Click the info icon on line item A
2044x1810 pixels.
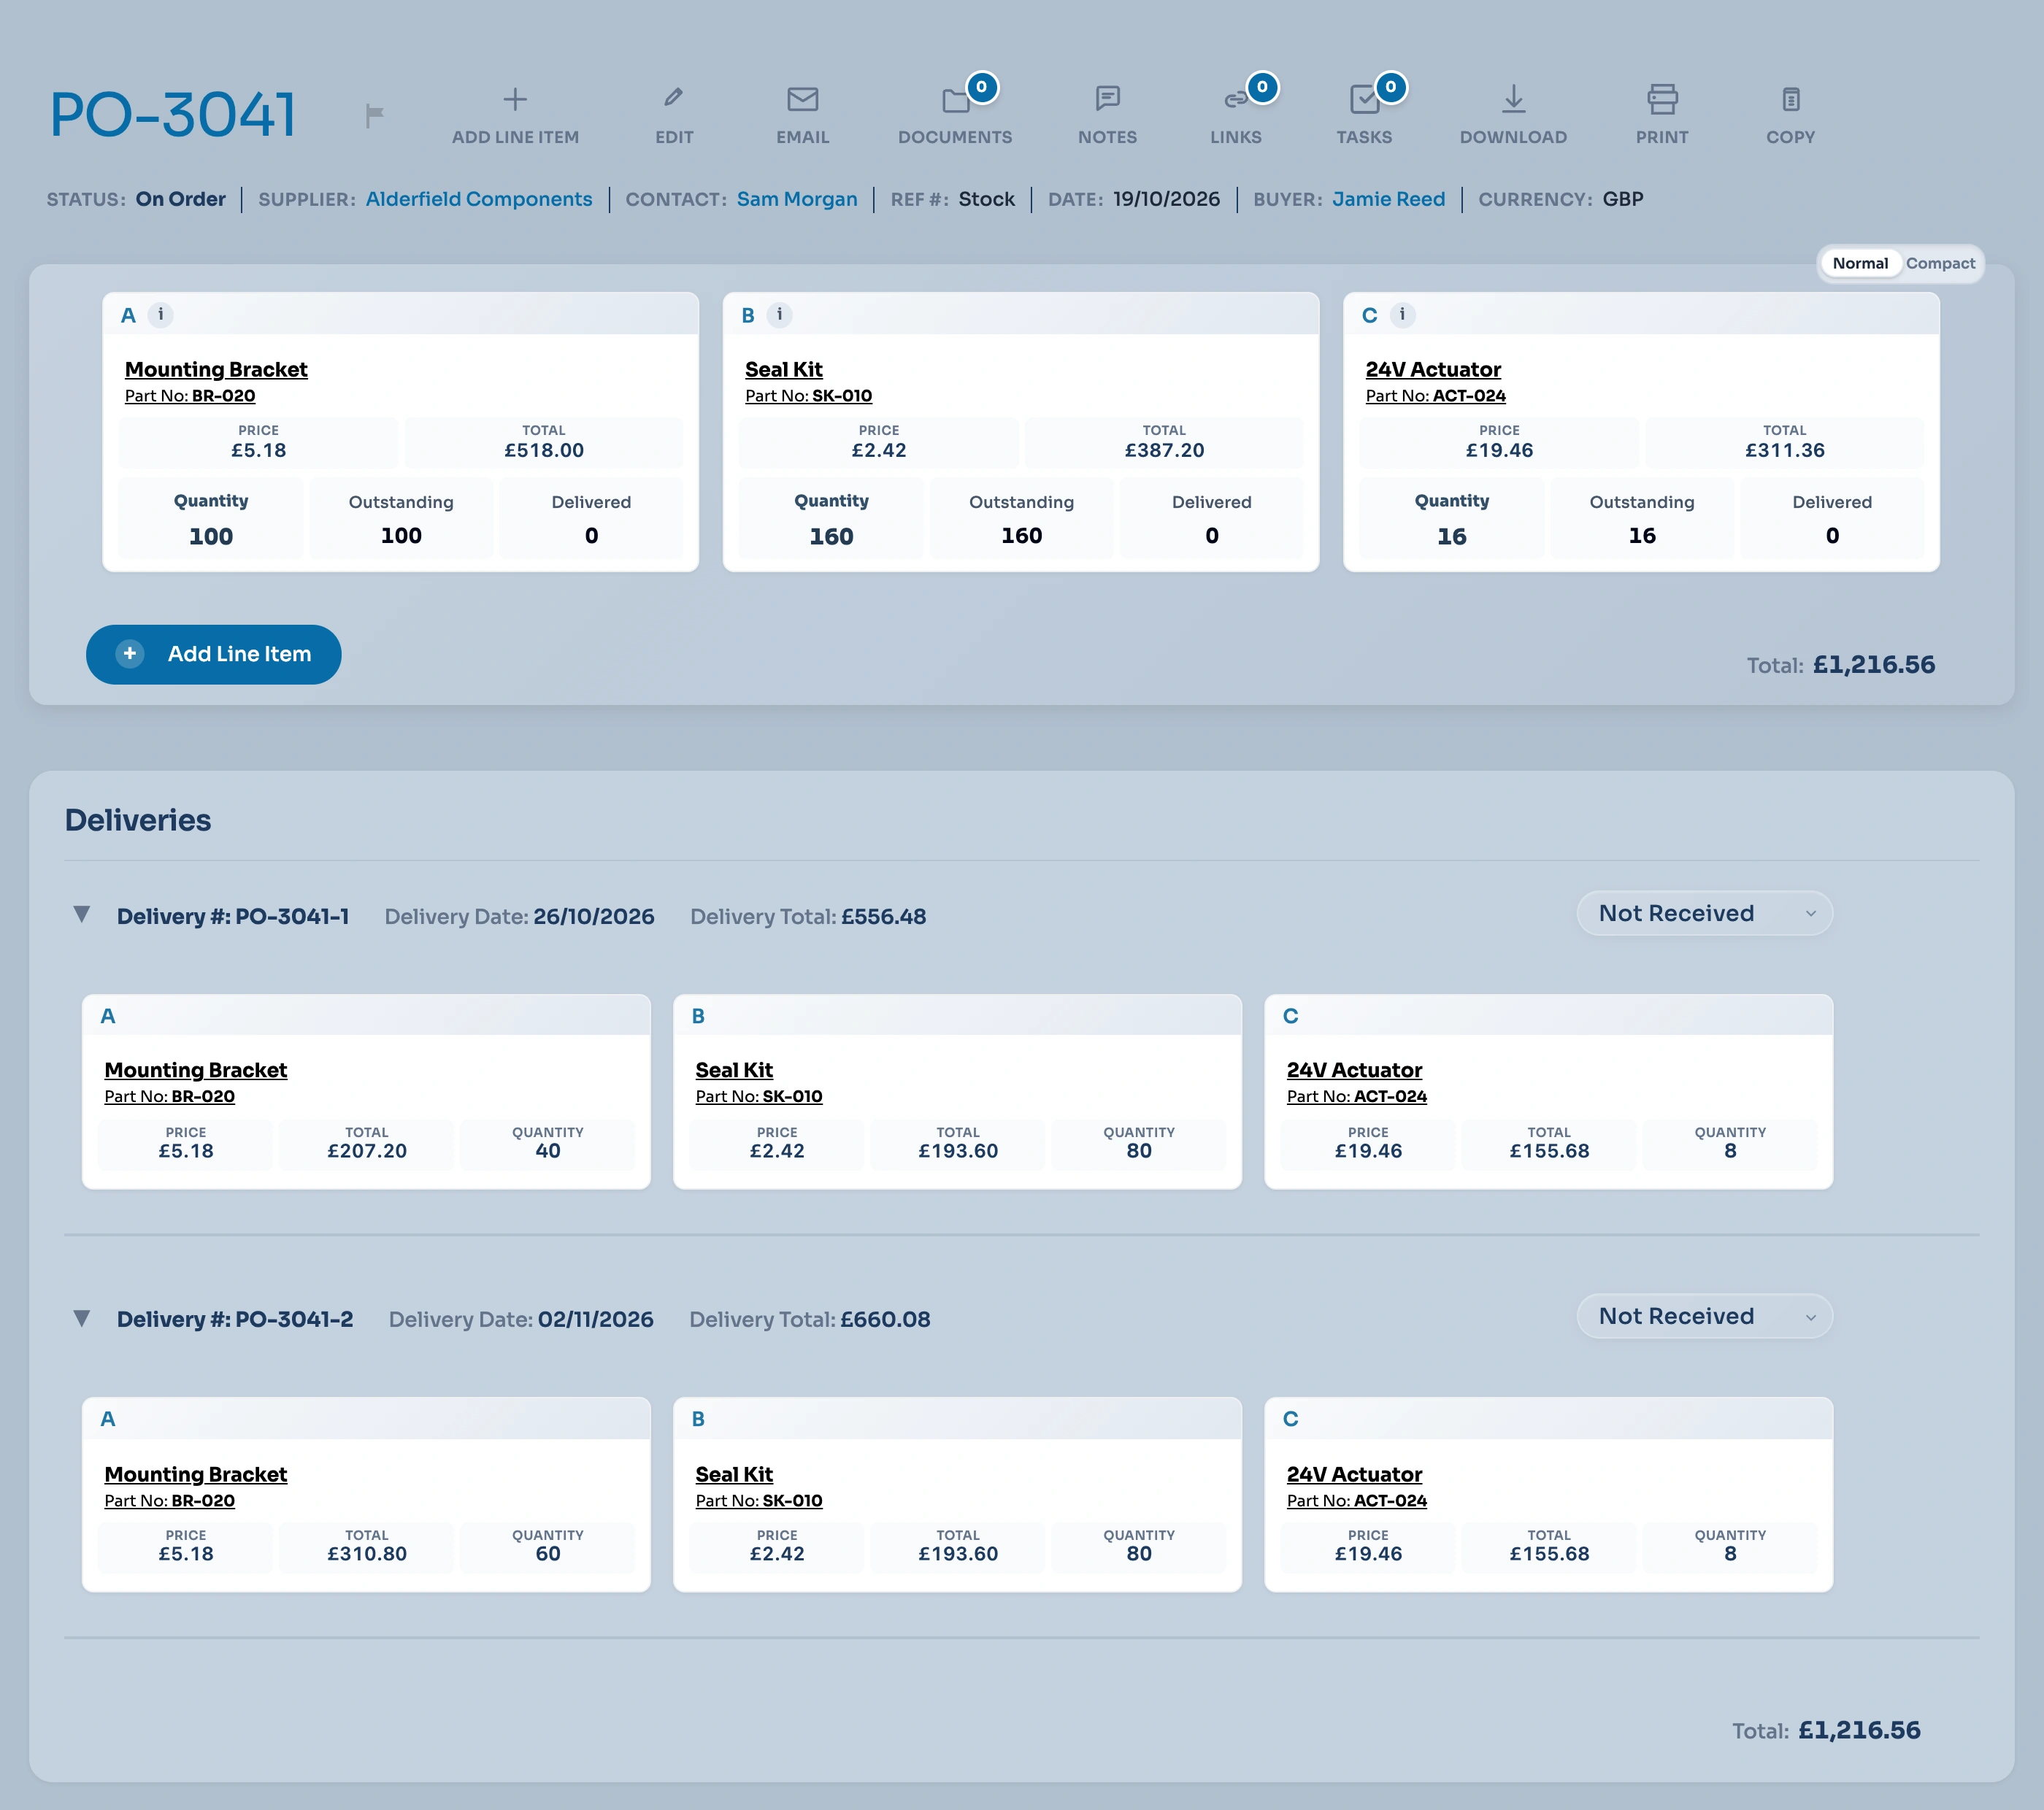tap(160, 315)
